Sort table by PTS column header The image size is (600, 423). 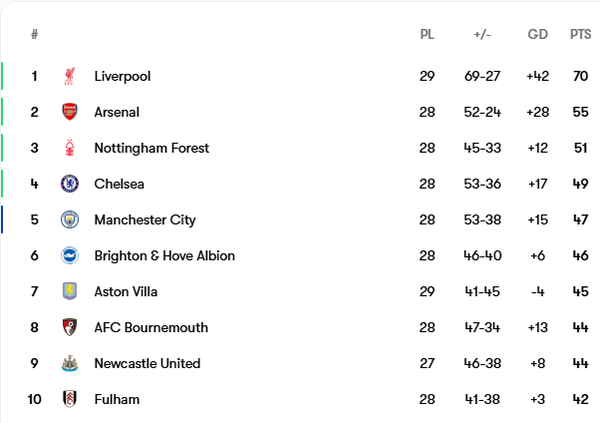580,34
